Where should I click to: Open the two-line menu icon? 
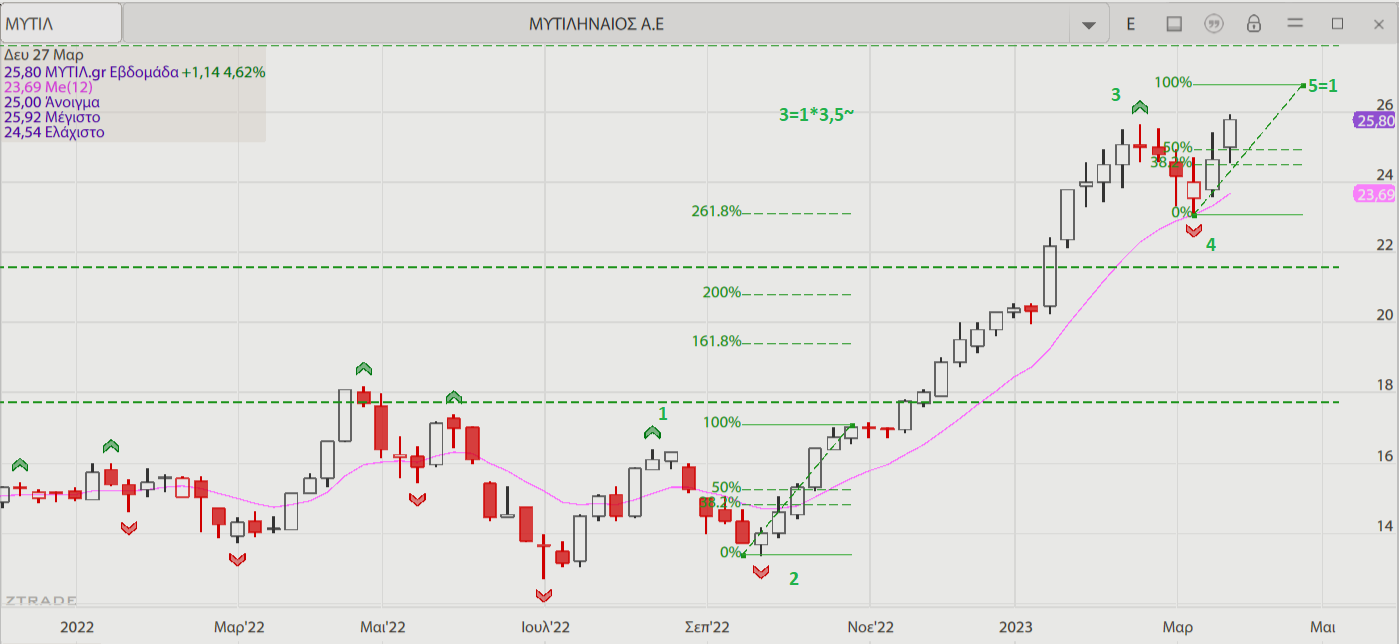(x=1296, y=23)
